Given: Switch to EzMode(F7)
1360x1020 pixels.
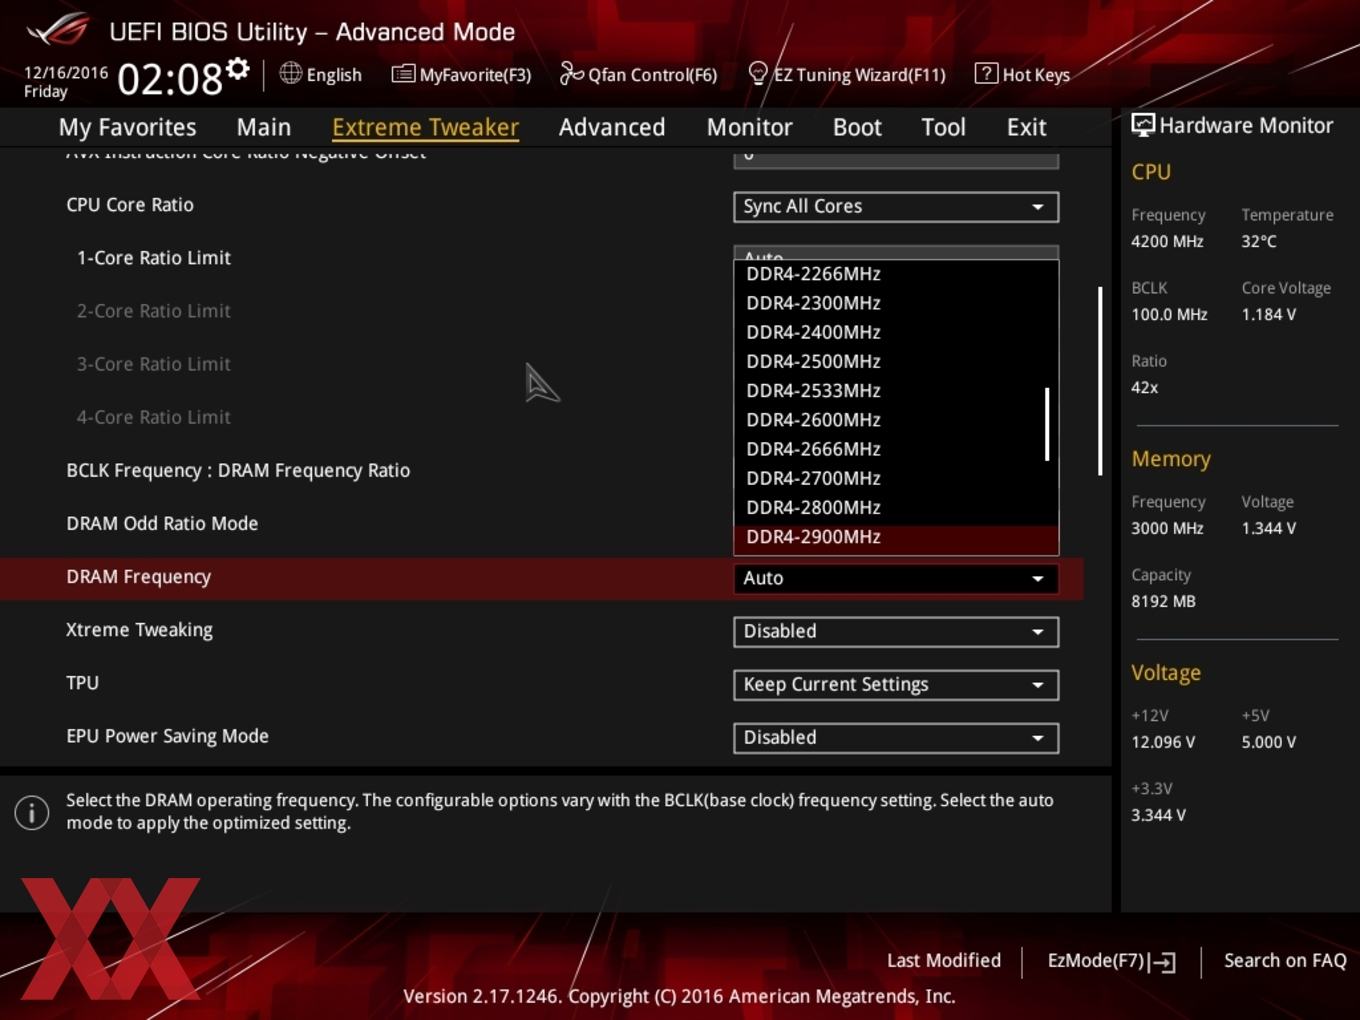Looking at the screenshot, I should [x=1111, y=961].
